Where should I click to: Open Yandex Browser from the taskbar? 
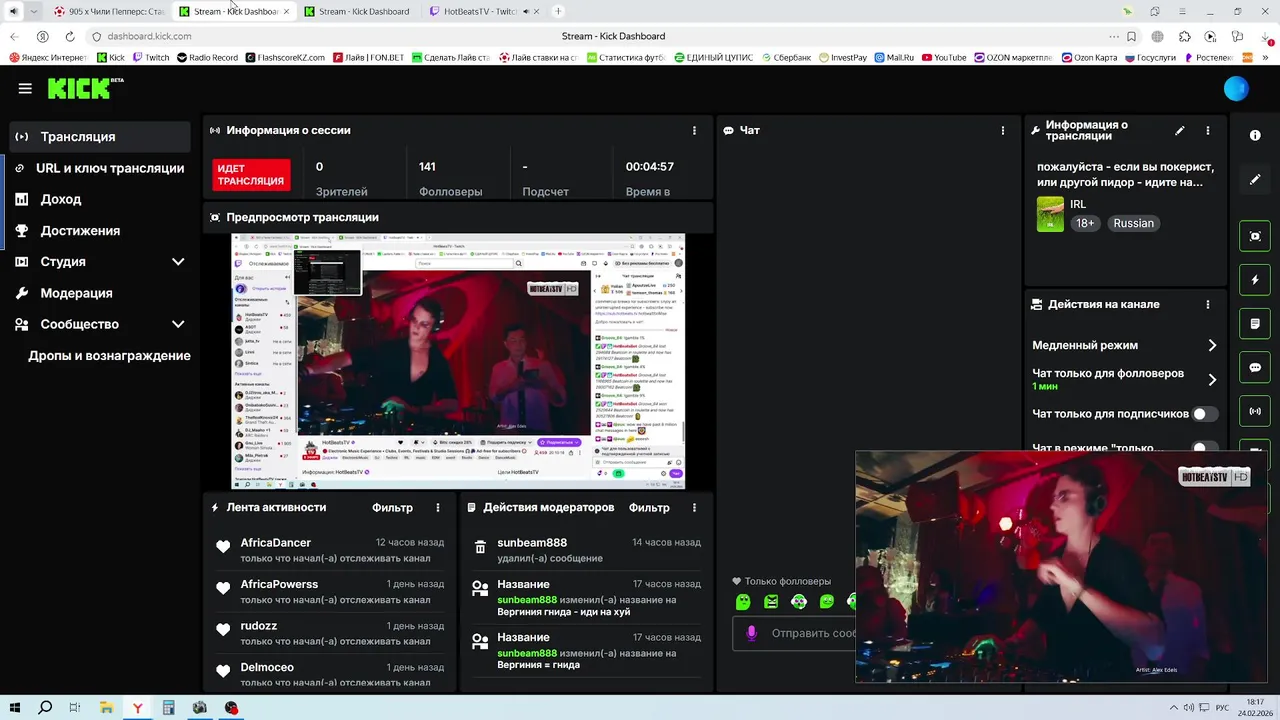[137, 708]
